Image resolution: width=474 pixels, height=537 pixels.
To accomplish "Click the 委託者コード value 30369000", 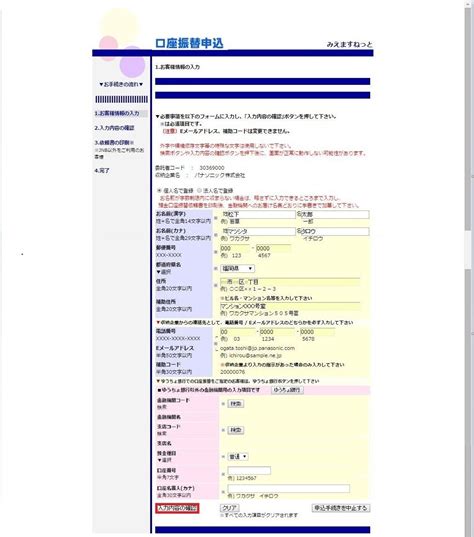I will 212,168.
